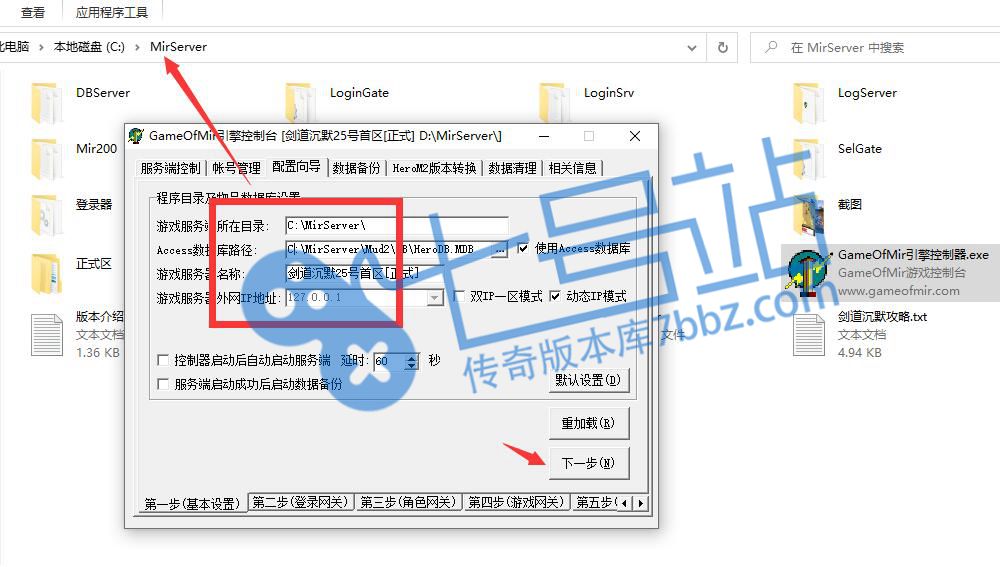Click MirServer in the address breadcrumb
1000x567 pixels.
coord(178,47)
